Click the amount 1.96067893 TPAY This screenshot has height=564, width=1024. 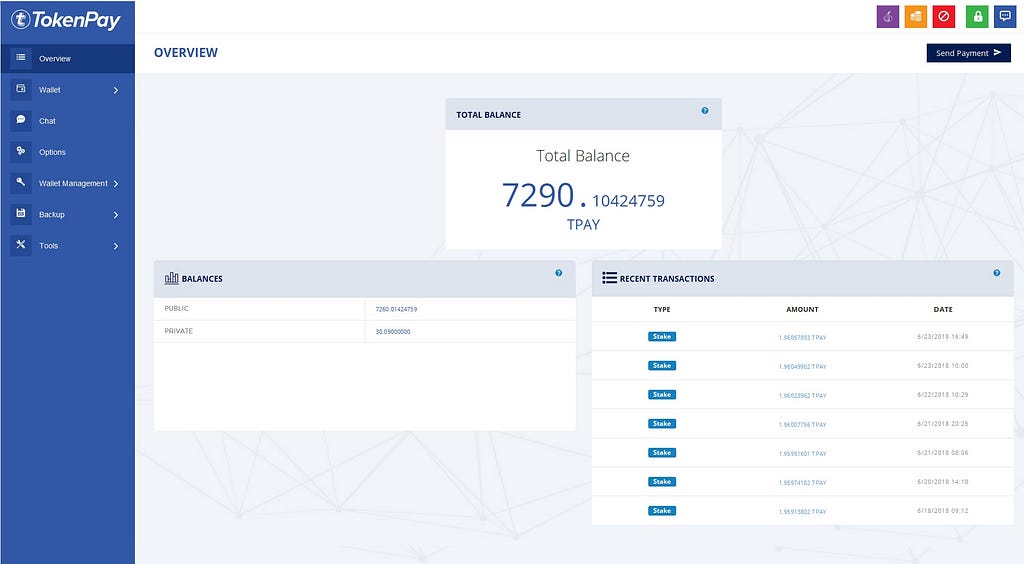802,337
